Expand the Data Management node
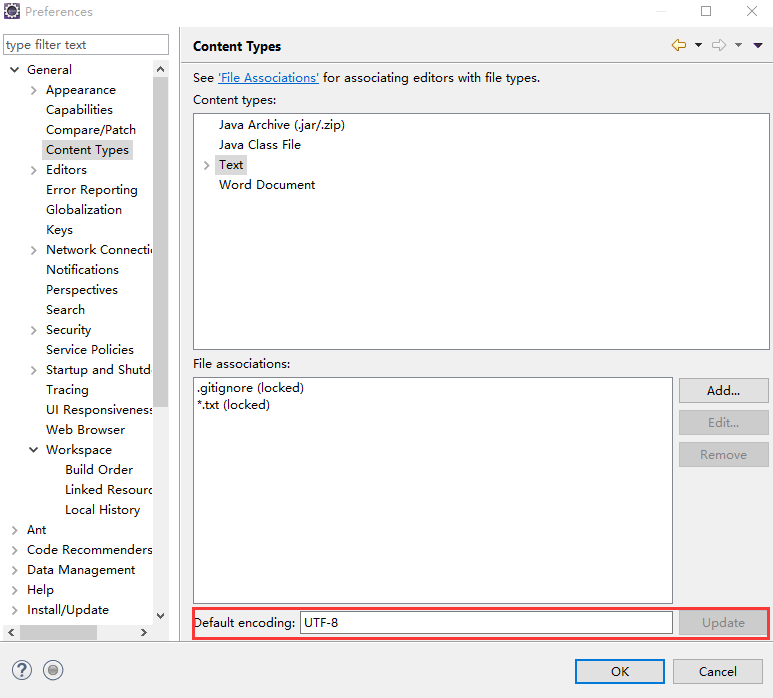Image resolution: width=773 pixels, height=698 pixels. tap(15, 570)
